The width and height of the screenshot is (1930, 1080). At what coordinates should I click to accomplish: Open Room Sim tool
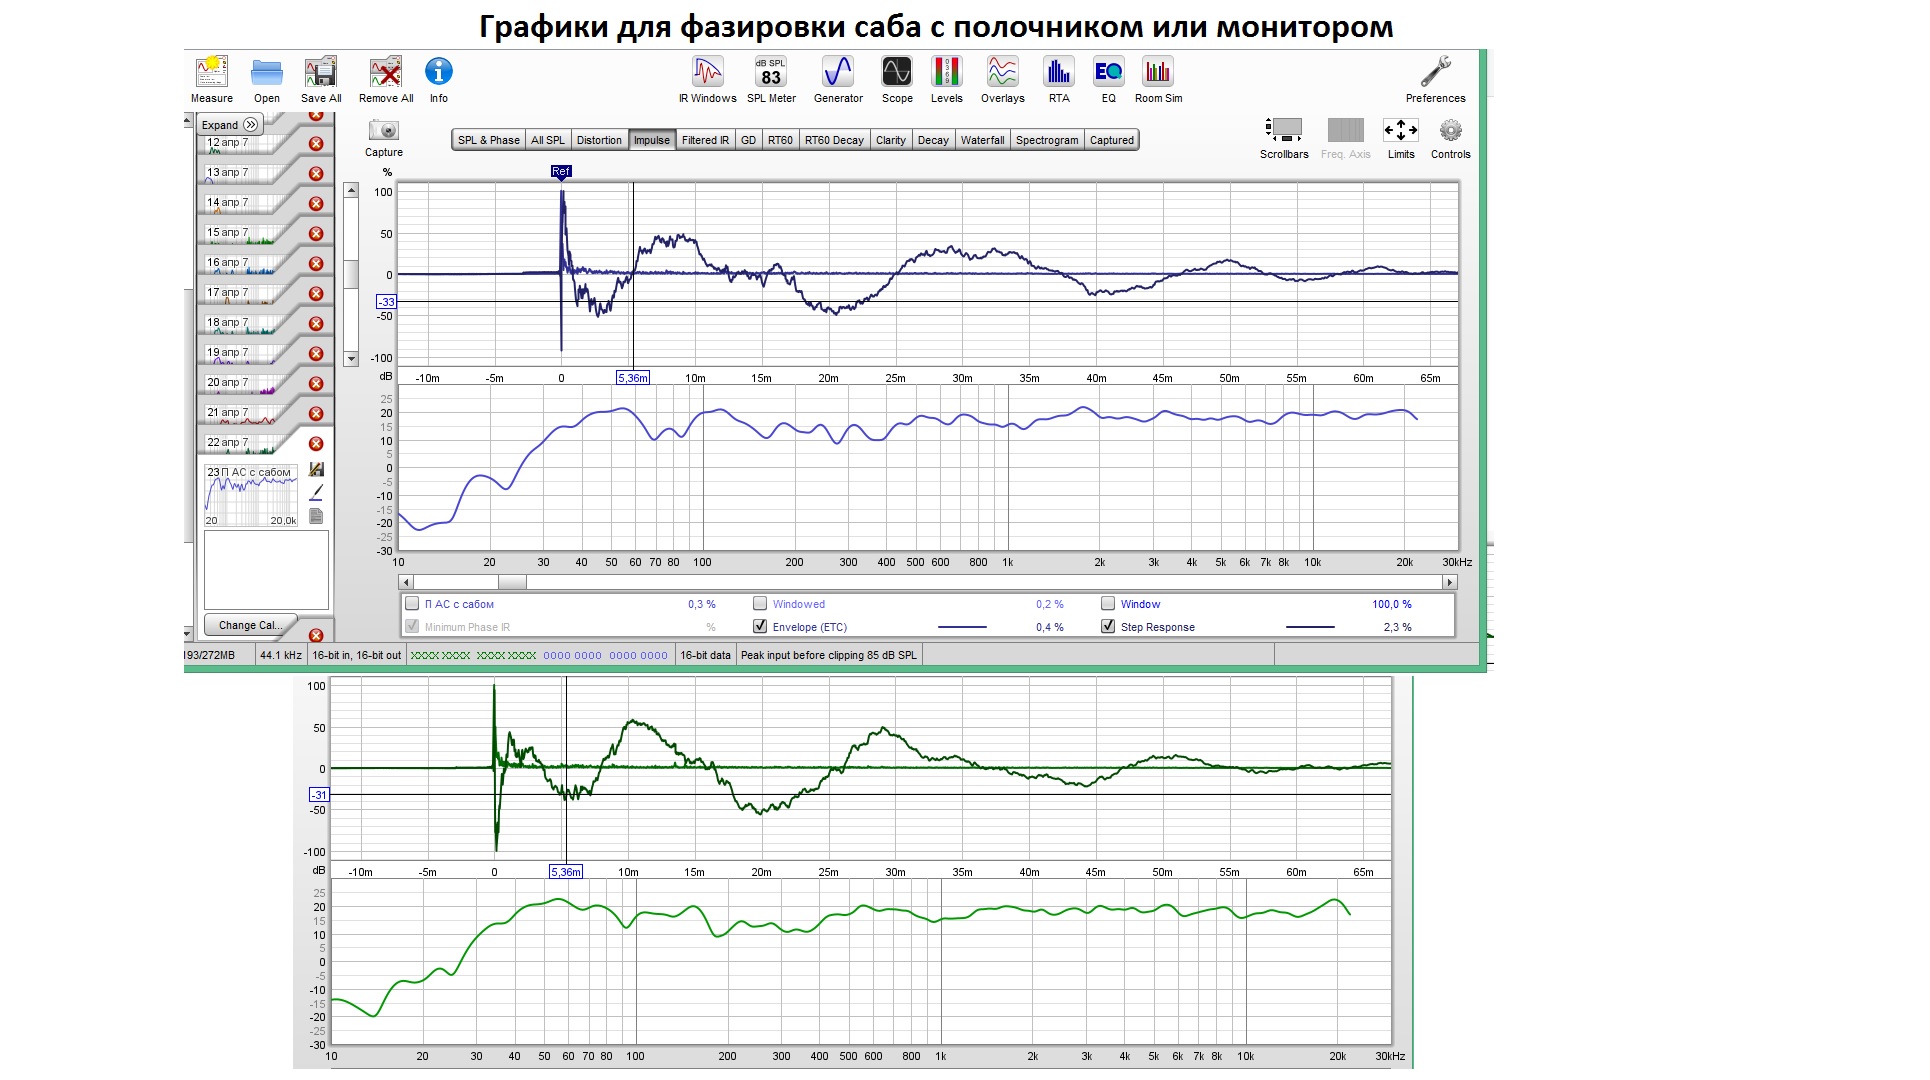pos(1157,73)
